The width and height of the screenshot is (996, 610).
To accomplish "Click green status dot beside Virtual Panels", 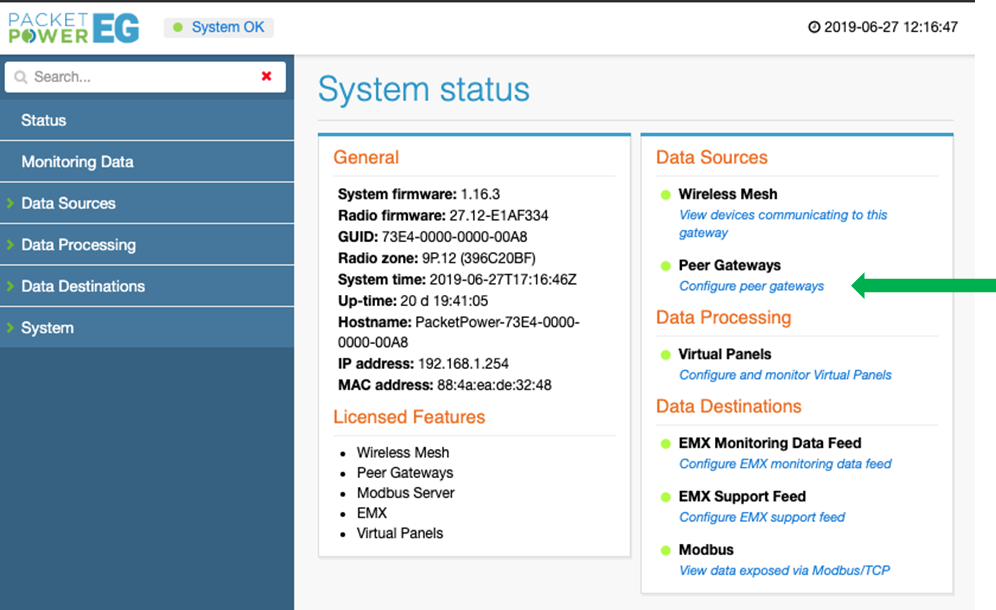I will 666,355.
